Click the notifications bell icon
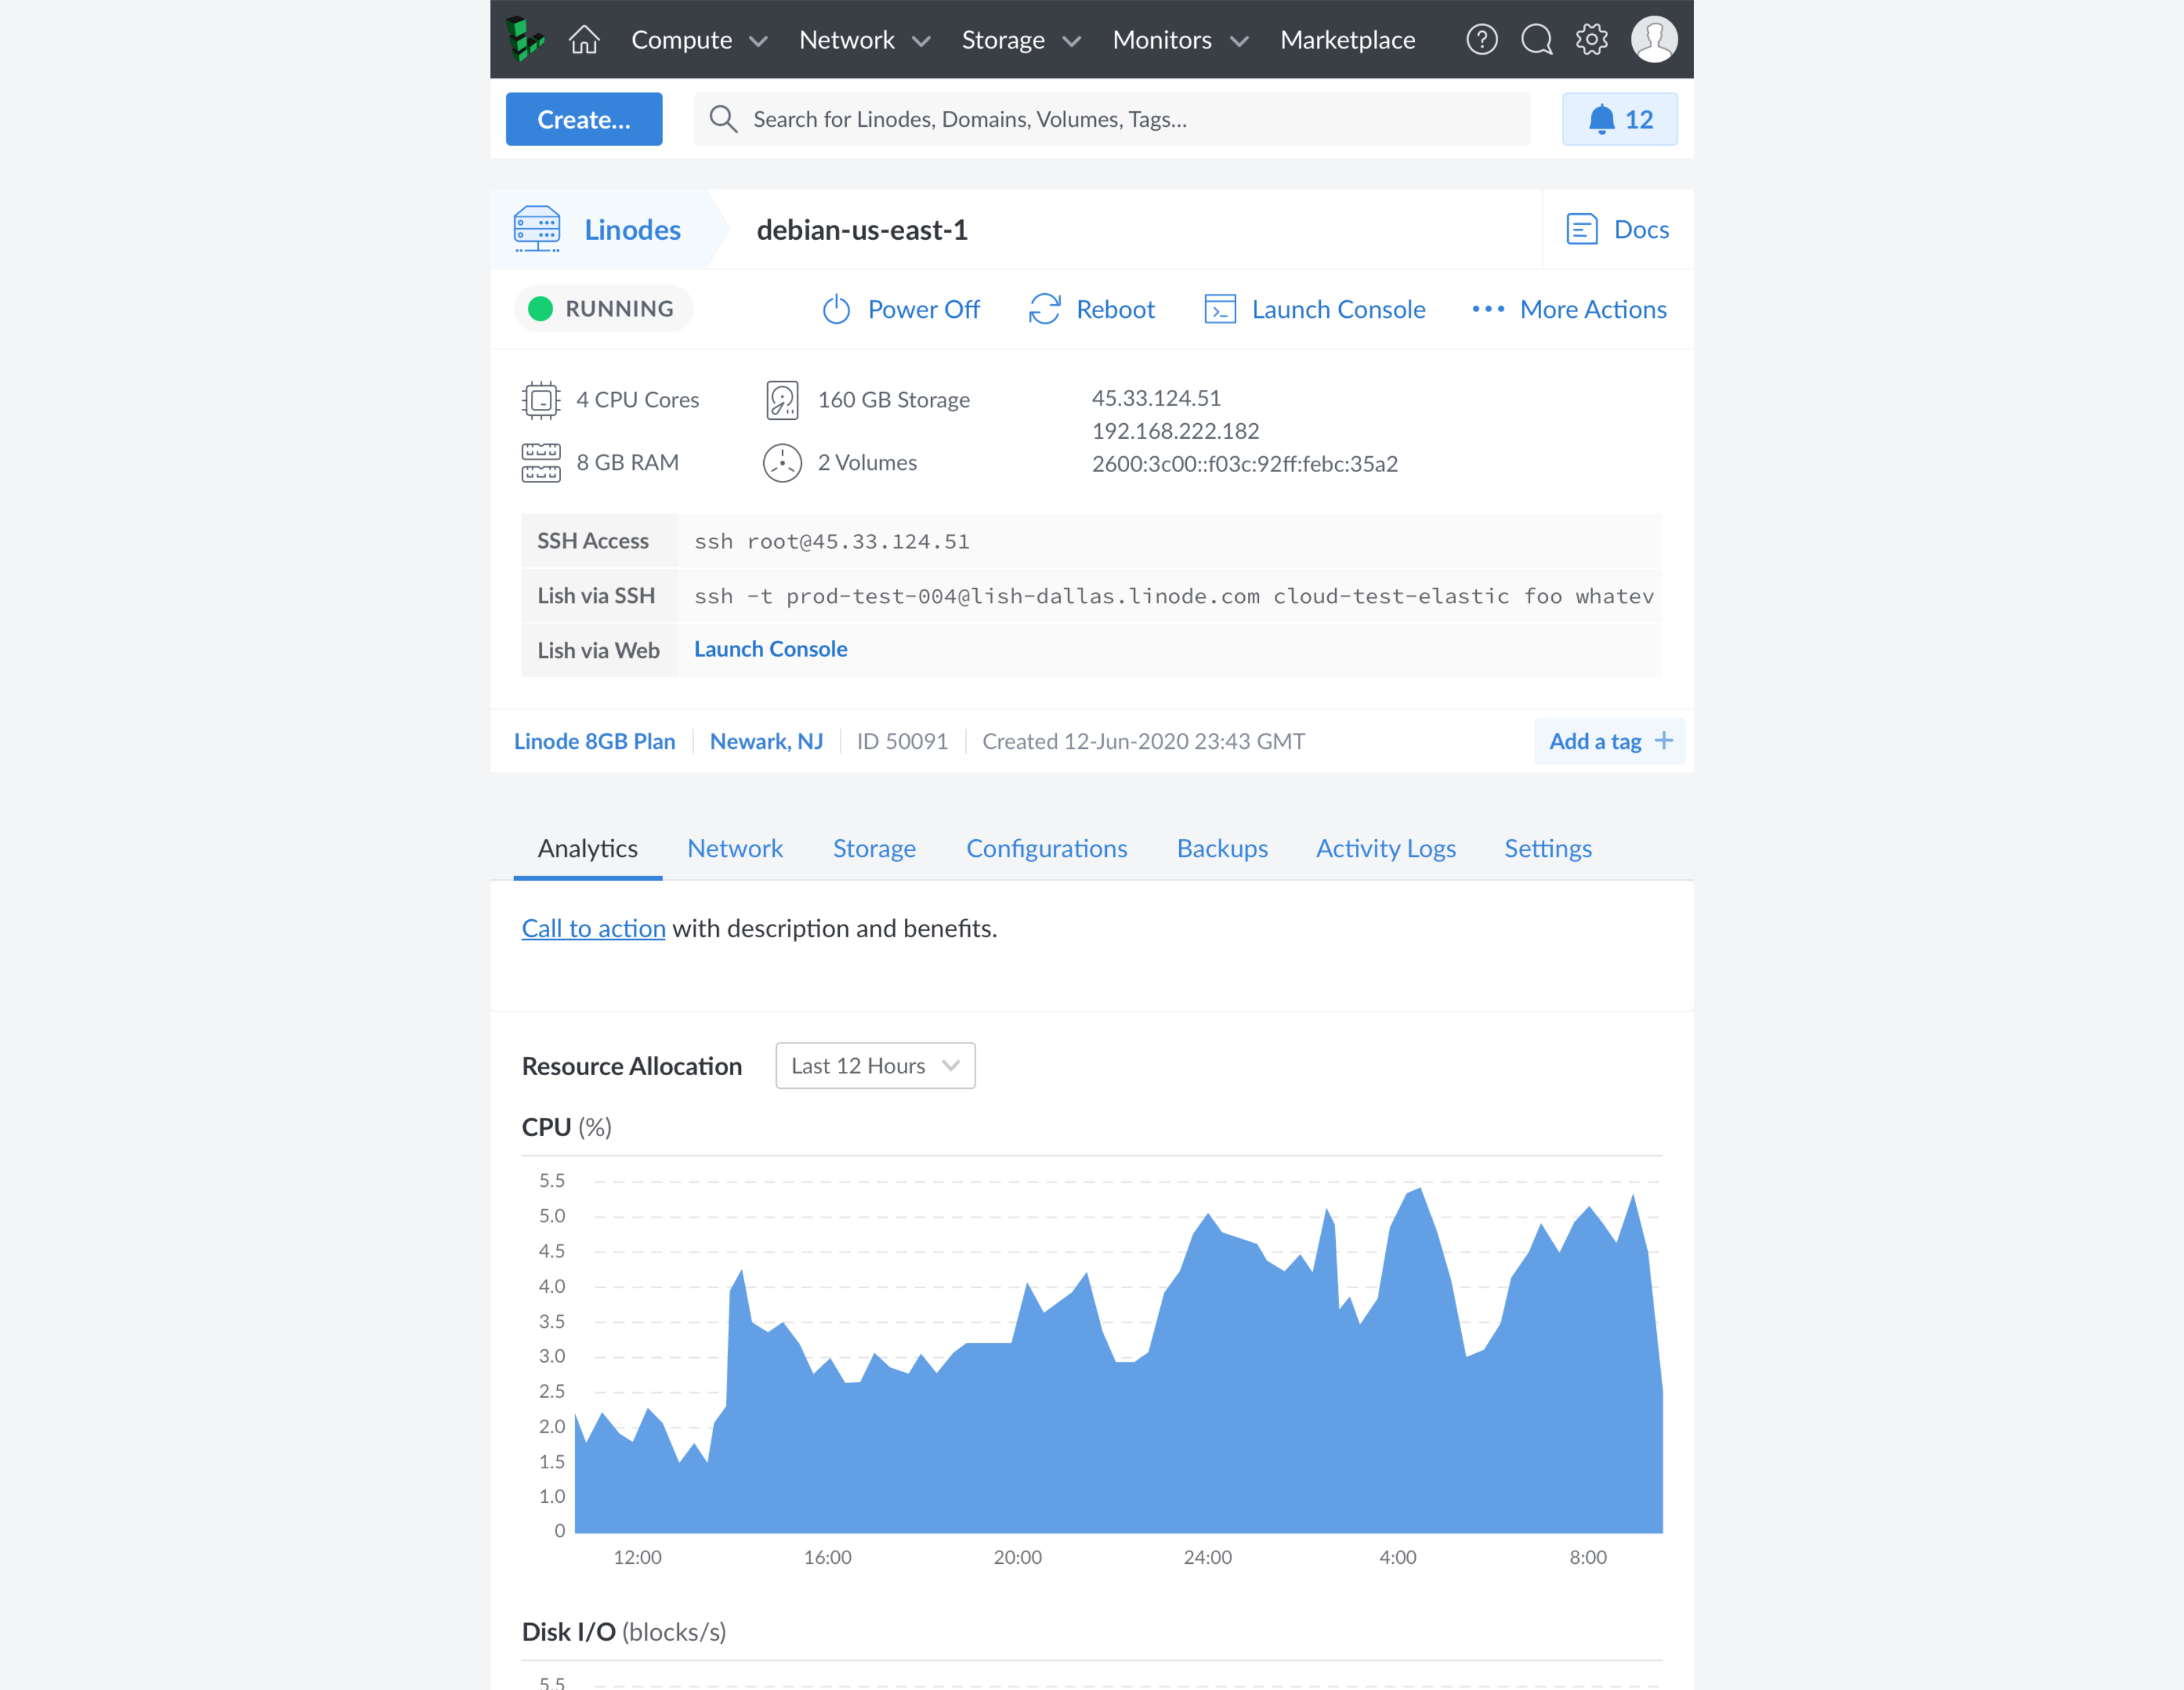The height and width of the screenshot is (1690, 2184). [1601, 119]
